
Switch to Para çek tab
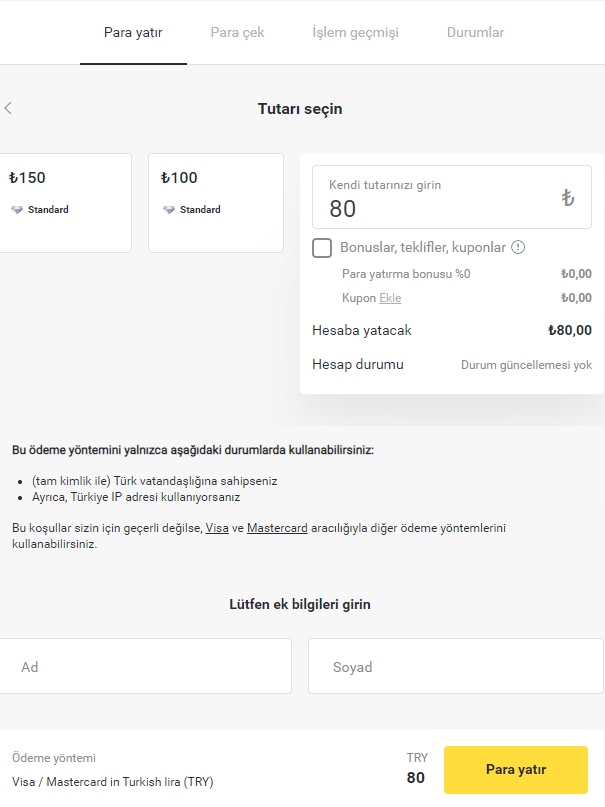(x=237, y=33)
